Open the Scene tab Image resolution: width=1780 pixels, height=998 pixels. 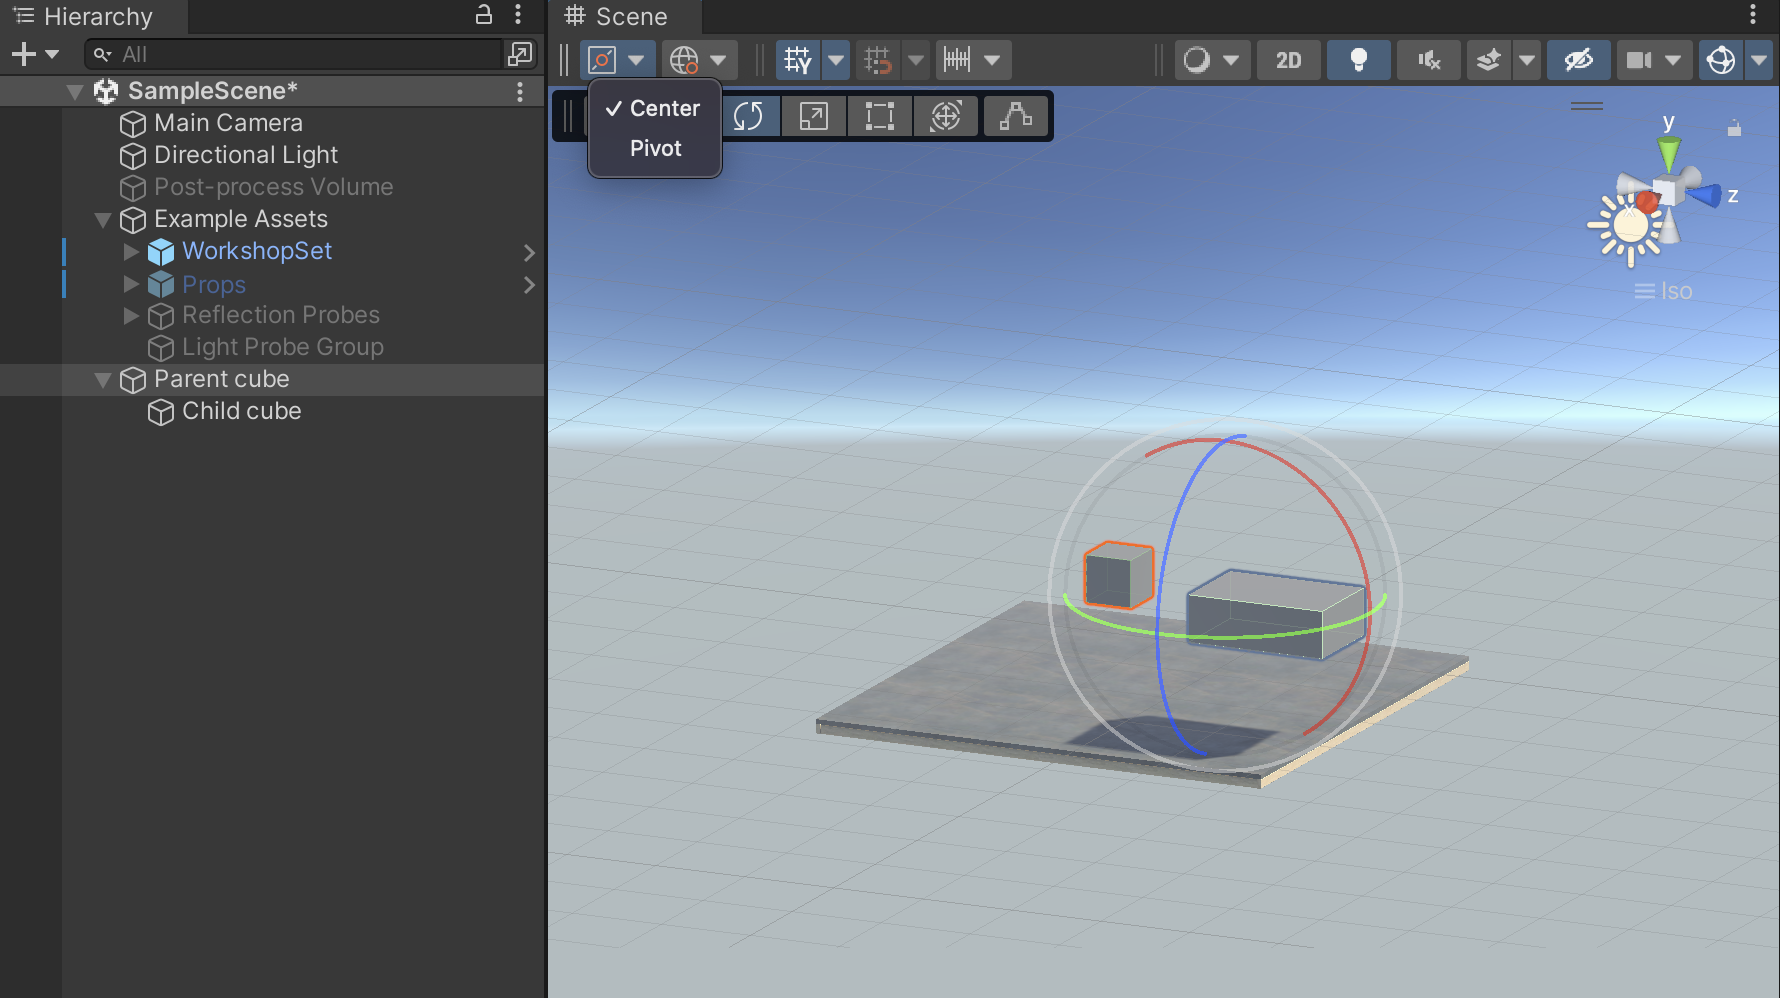coord(617,16)
